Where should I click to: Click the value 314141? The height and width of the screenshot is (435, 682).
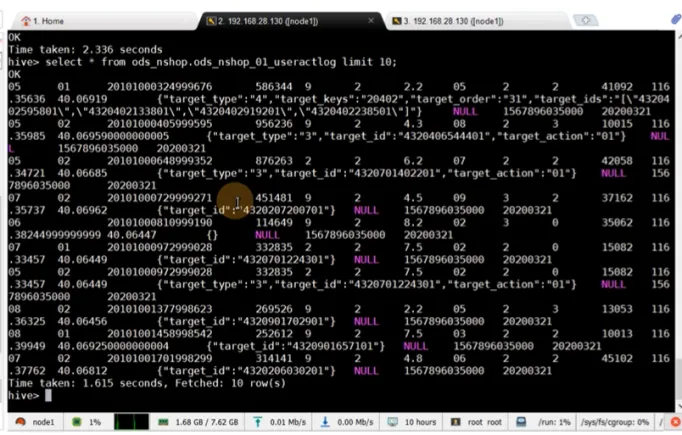point(274,358)
